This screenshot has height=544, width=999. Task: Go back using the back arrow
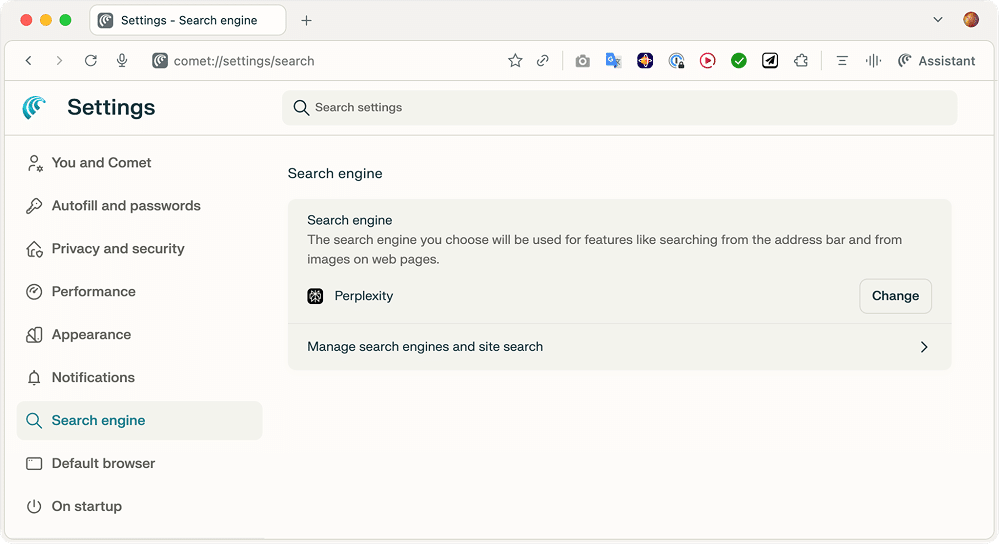29,61
